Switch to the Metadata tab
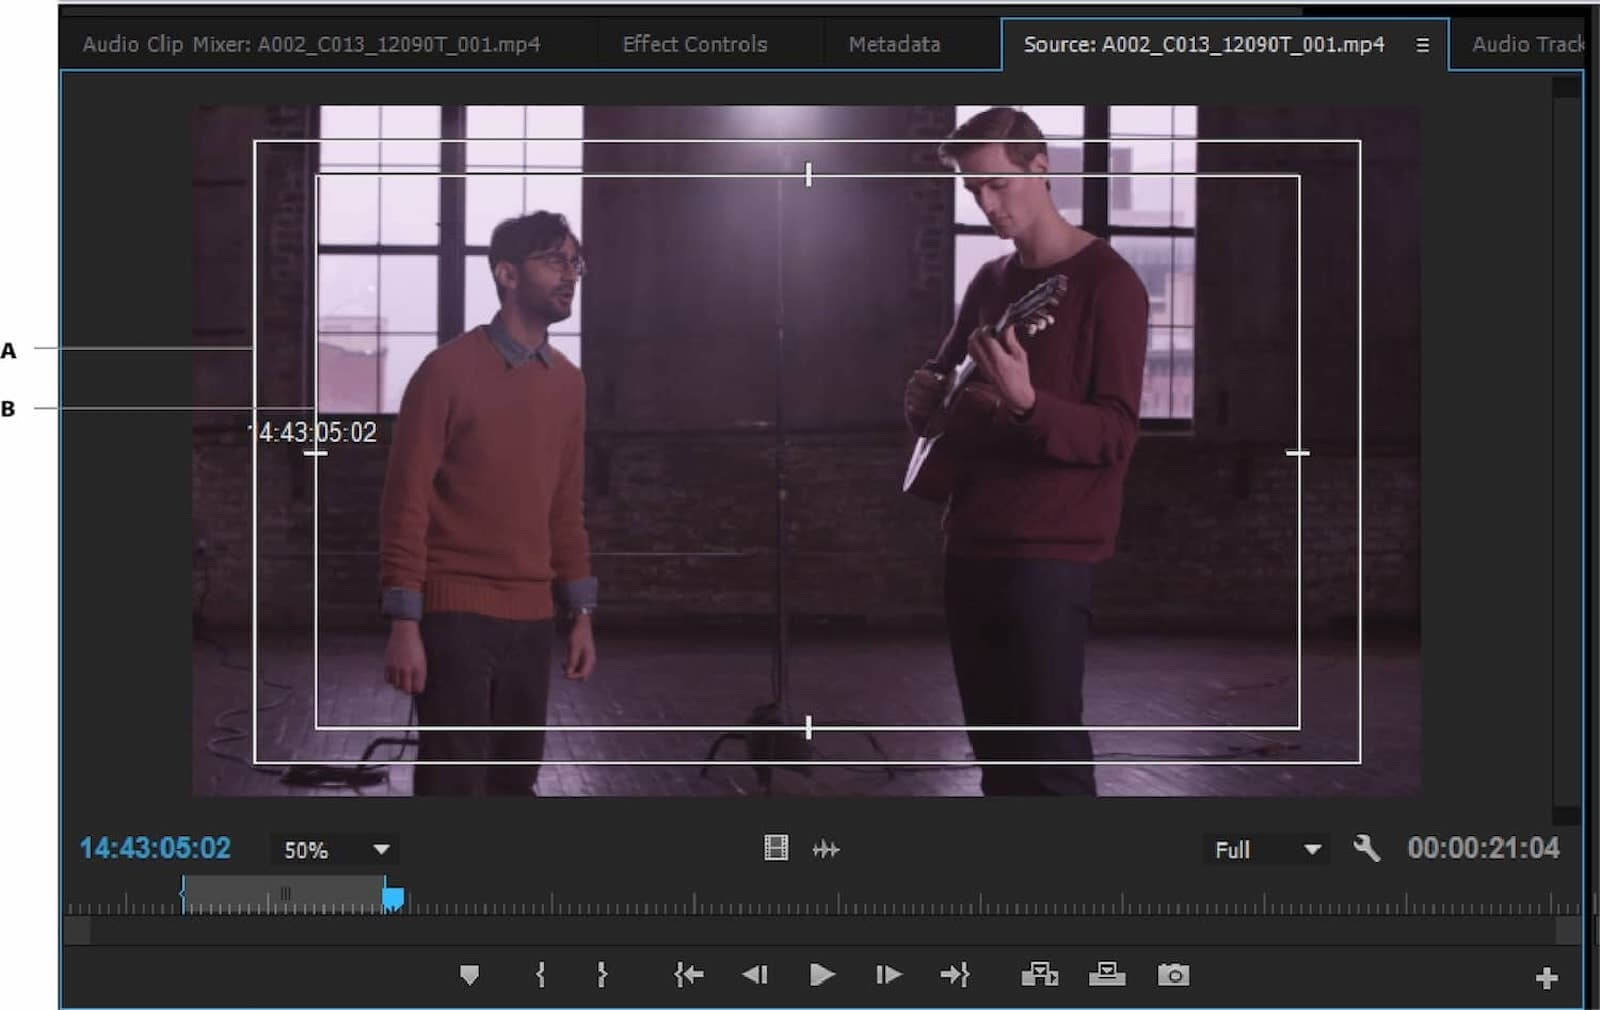 (x=894, y=44)
